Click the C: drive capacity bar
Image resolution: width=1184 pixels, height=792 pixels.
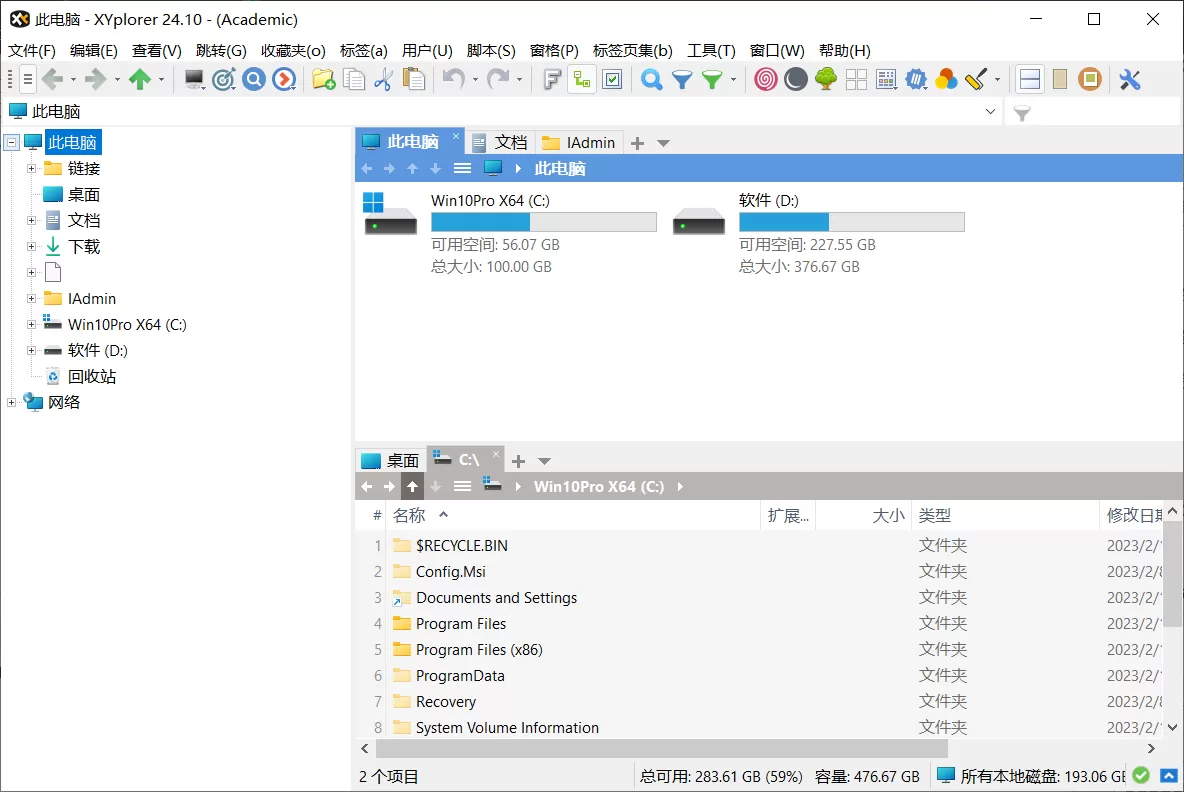pyautogui.click(x=545, y=221)
